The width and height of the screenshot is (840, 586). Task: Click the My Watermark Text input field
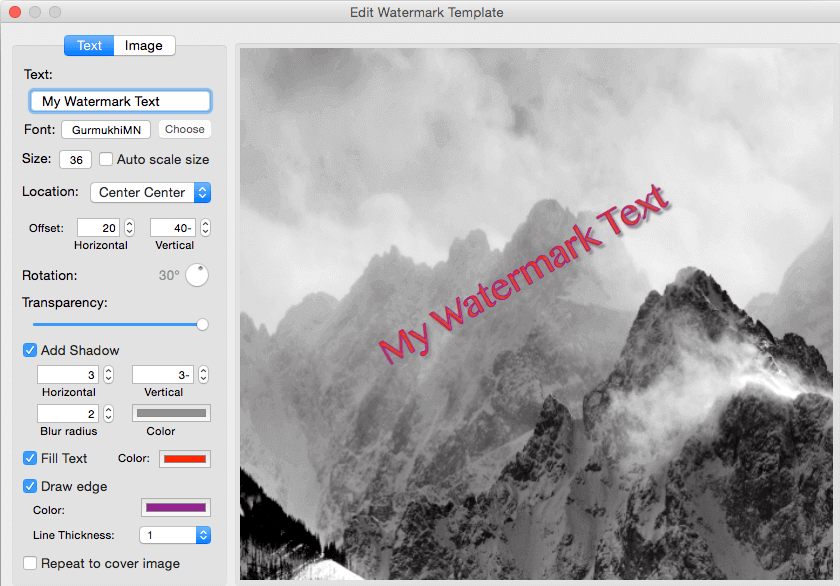[x=119, y=101]
